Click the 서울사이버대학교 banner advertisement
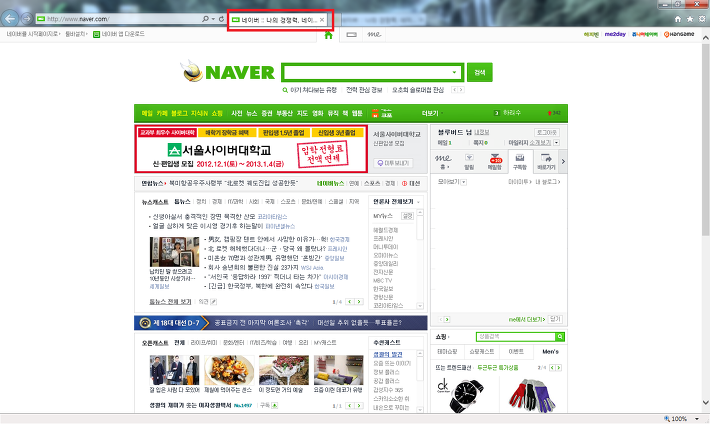Viewport: 710px width, 424px height. pos(251,149)
